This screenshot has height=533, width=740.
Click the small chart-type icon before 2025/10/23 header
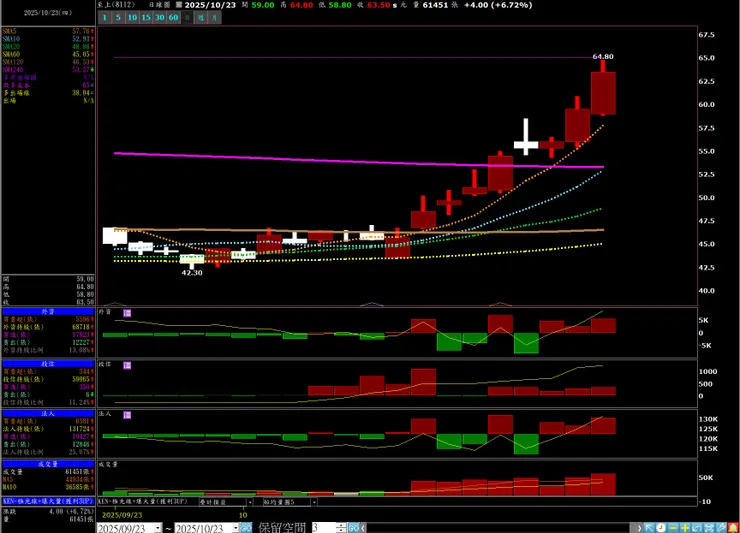[179, 5]
